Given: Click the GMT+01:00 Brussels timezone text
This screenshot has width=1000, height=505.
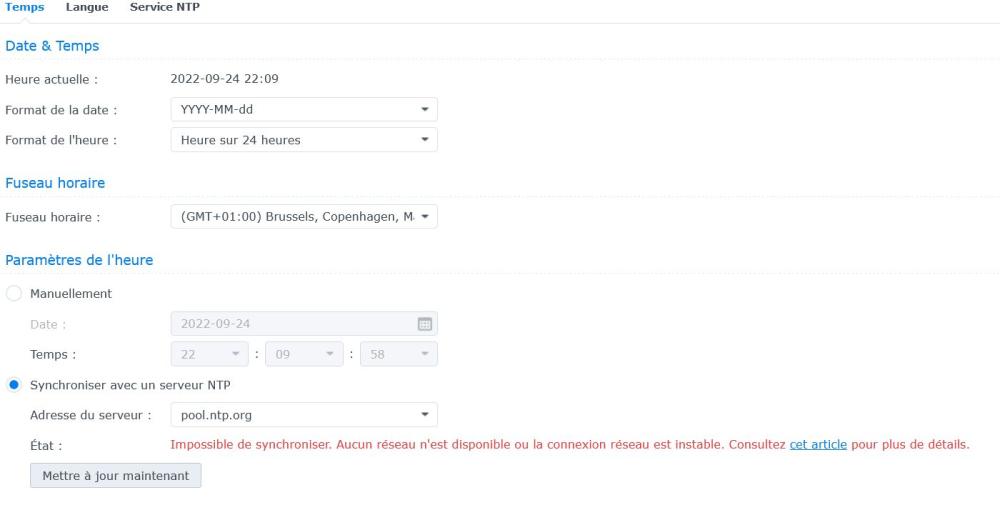Looking at the screenshot, I should coord(295,217).
